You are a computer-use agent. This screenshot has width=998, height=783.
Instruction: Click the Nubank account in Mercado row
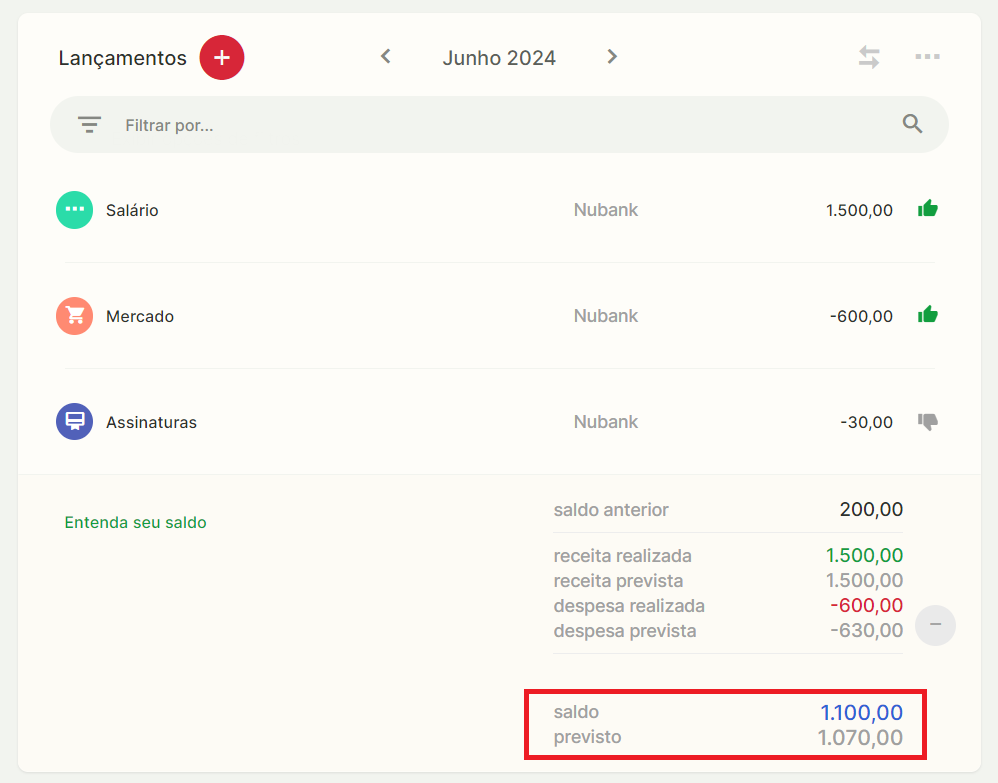tap(605, 316)
